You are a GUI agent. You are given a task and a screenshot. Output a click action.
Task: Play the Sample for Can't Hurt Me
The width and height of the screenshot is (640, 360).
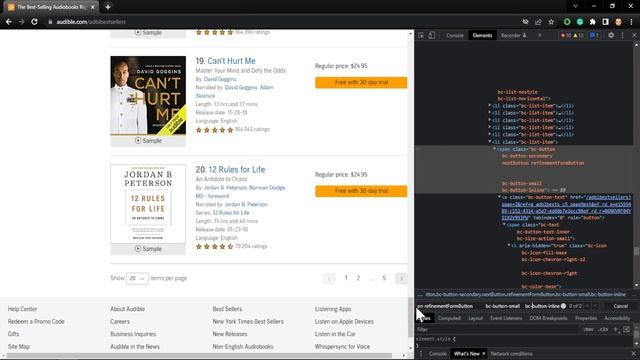(x=148, y=140)
